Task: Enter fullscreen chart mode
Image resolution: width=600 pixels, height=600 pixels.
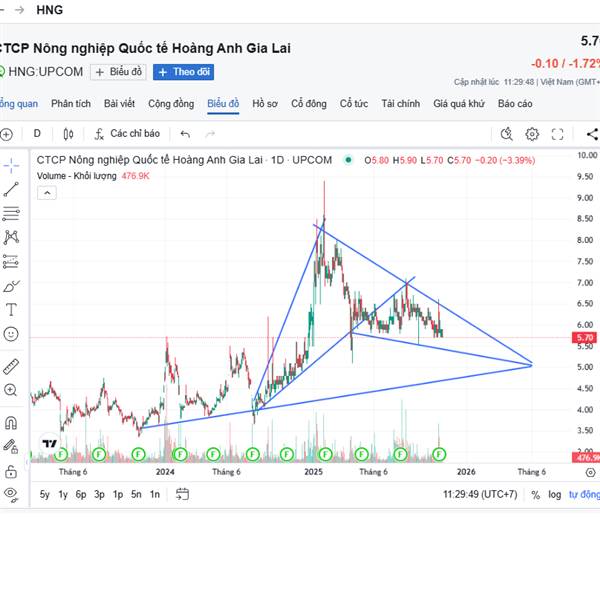Action: 557,134
